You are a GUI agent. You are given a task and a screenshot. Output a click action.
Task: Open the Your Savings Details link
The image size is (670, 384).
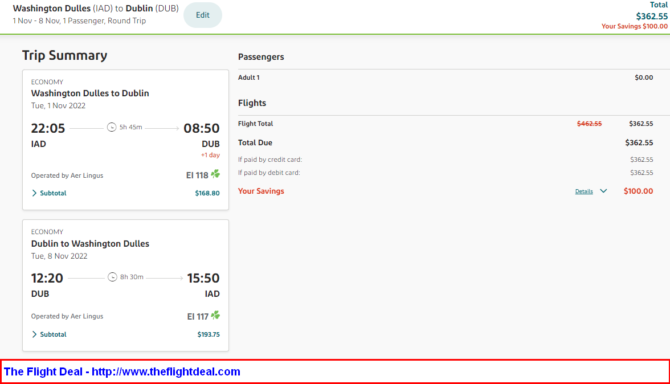tap(584, 191)
